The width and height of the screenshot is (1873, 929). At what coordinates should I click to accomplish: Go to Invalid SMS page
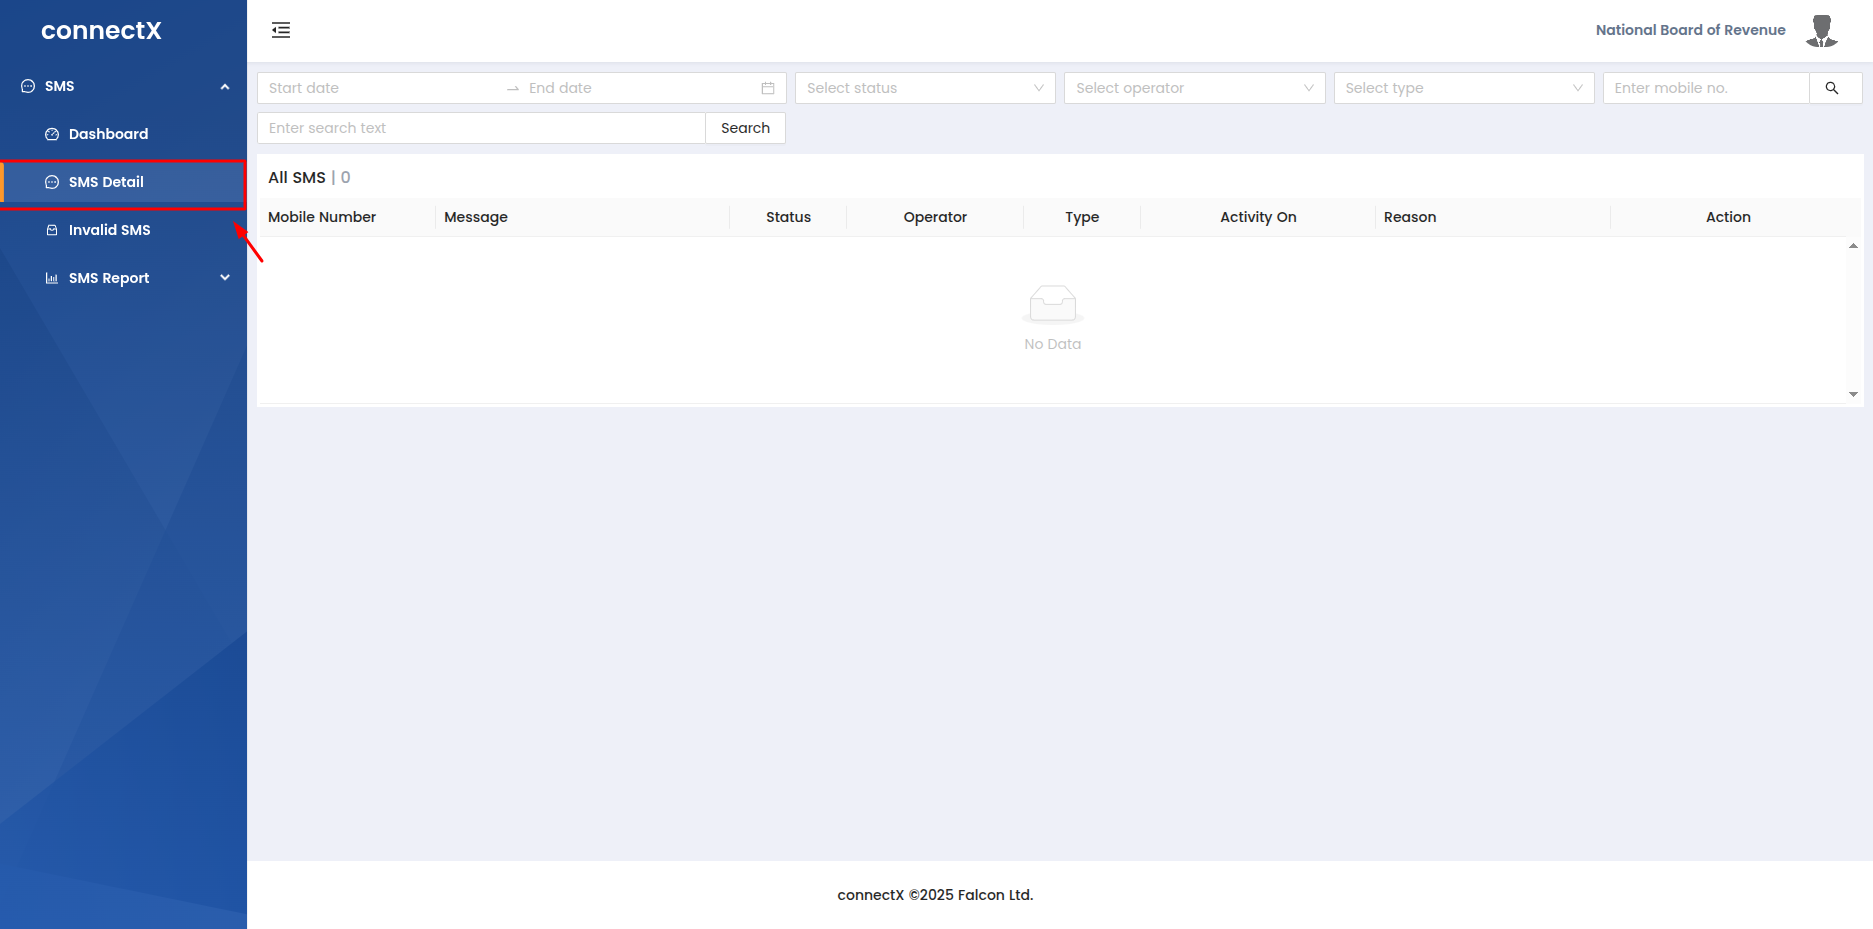click(109, 230)
